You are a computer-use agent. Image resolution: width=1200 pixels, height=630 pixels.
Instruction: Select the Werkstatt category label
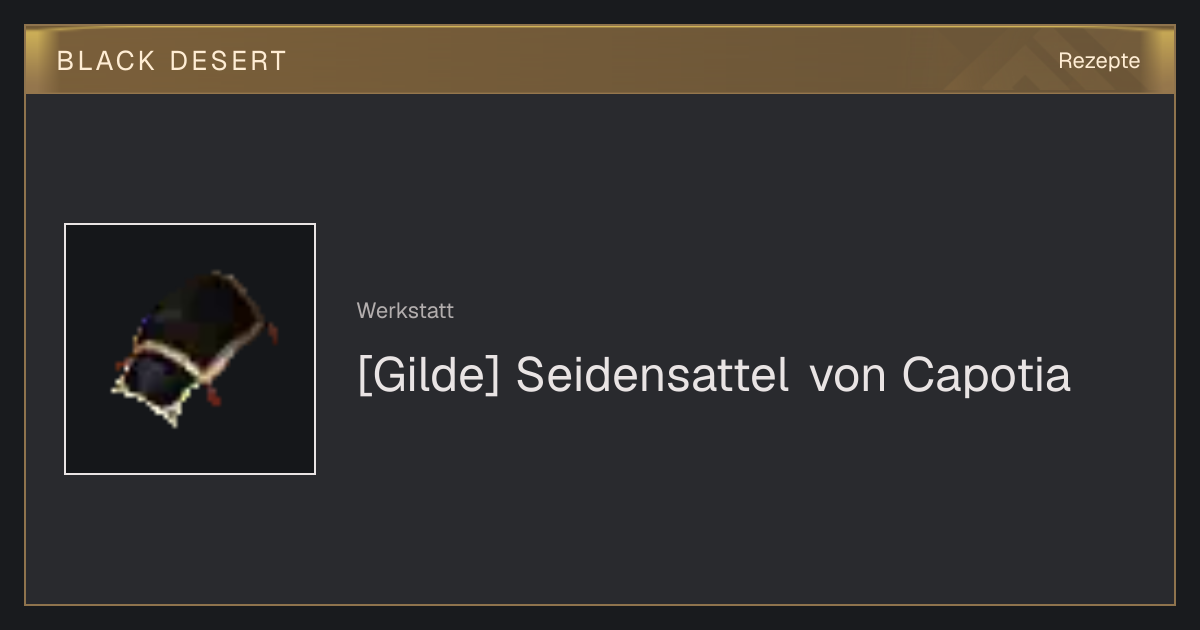click(405, 311)
